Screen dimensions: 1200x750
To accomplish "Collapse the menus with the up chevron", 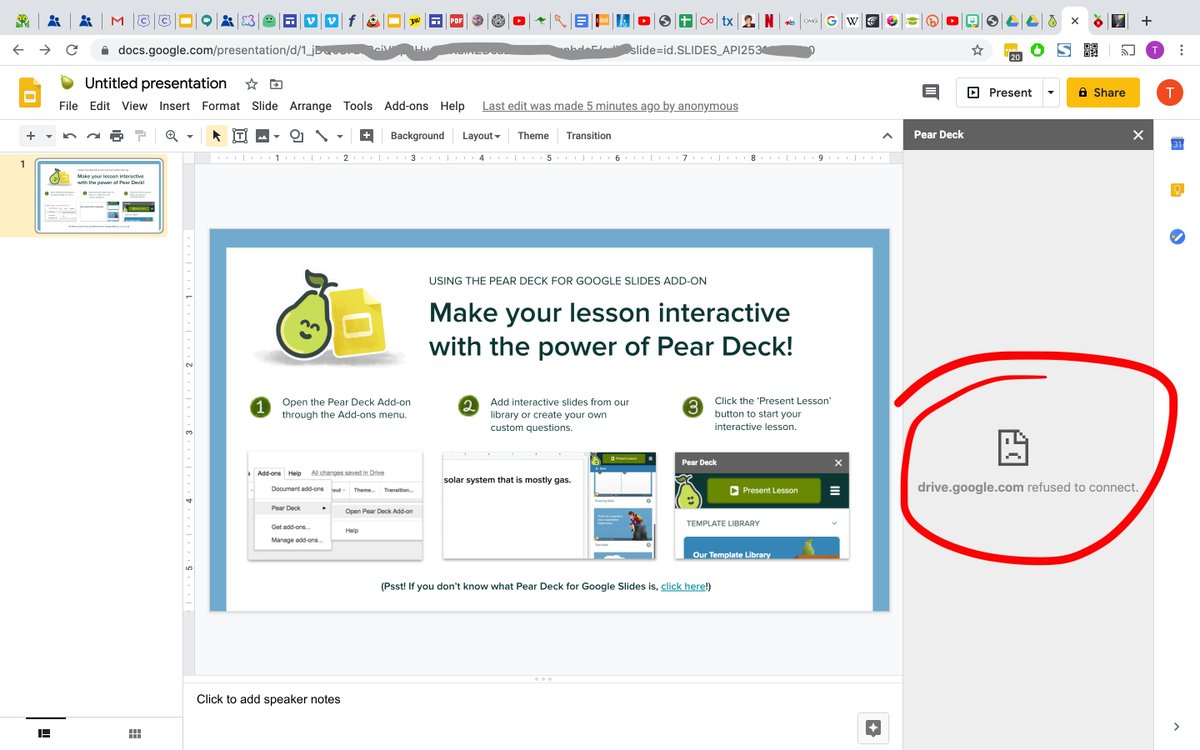I will [x=886, y=136].
